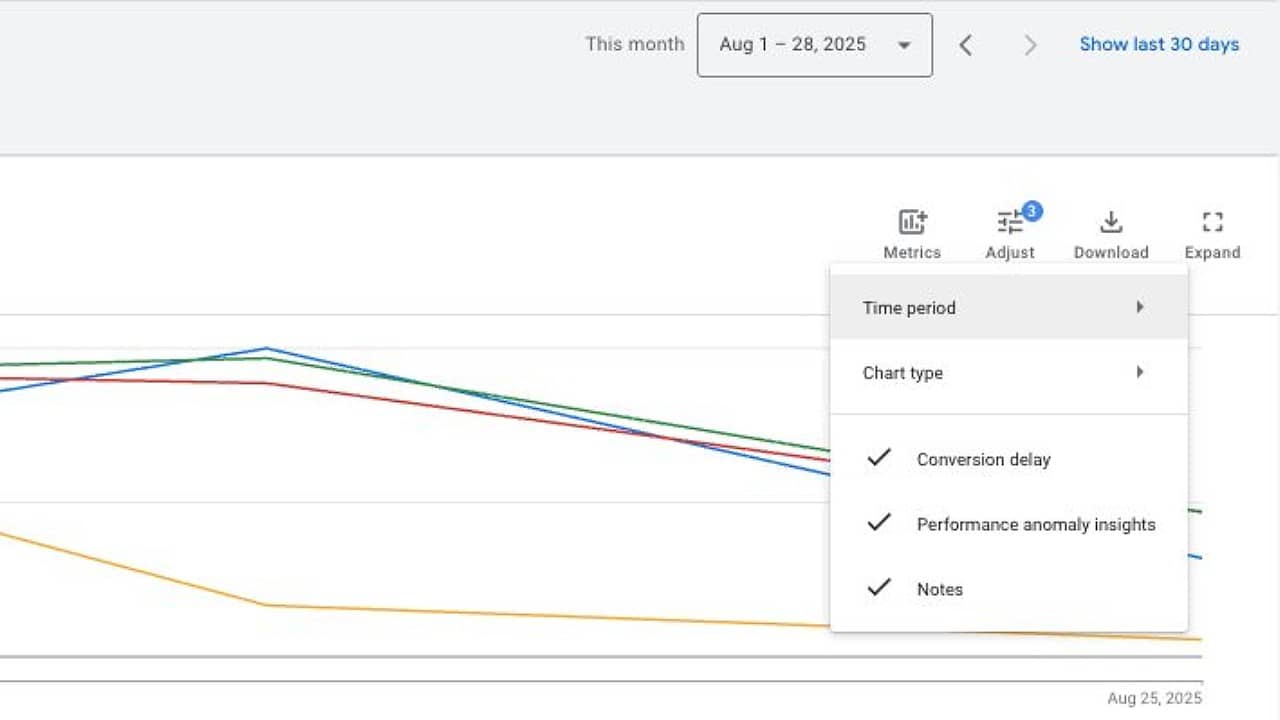
Task: Uncheck Performance anomaly insights
Action: 1035,524
